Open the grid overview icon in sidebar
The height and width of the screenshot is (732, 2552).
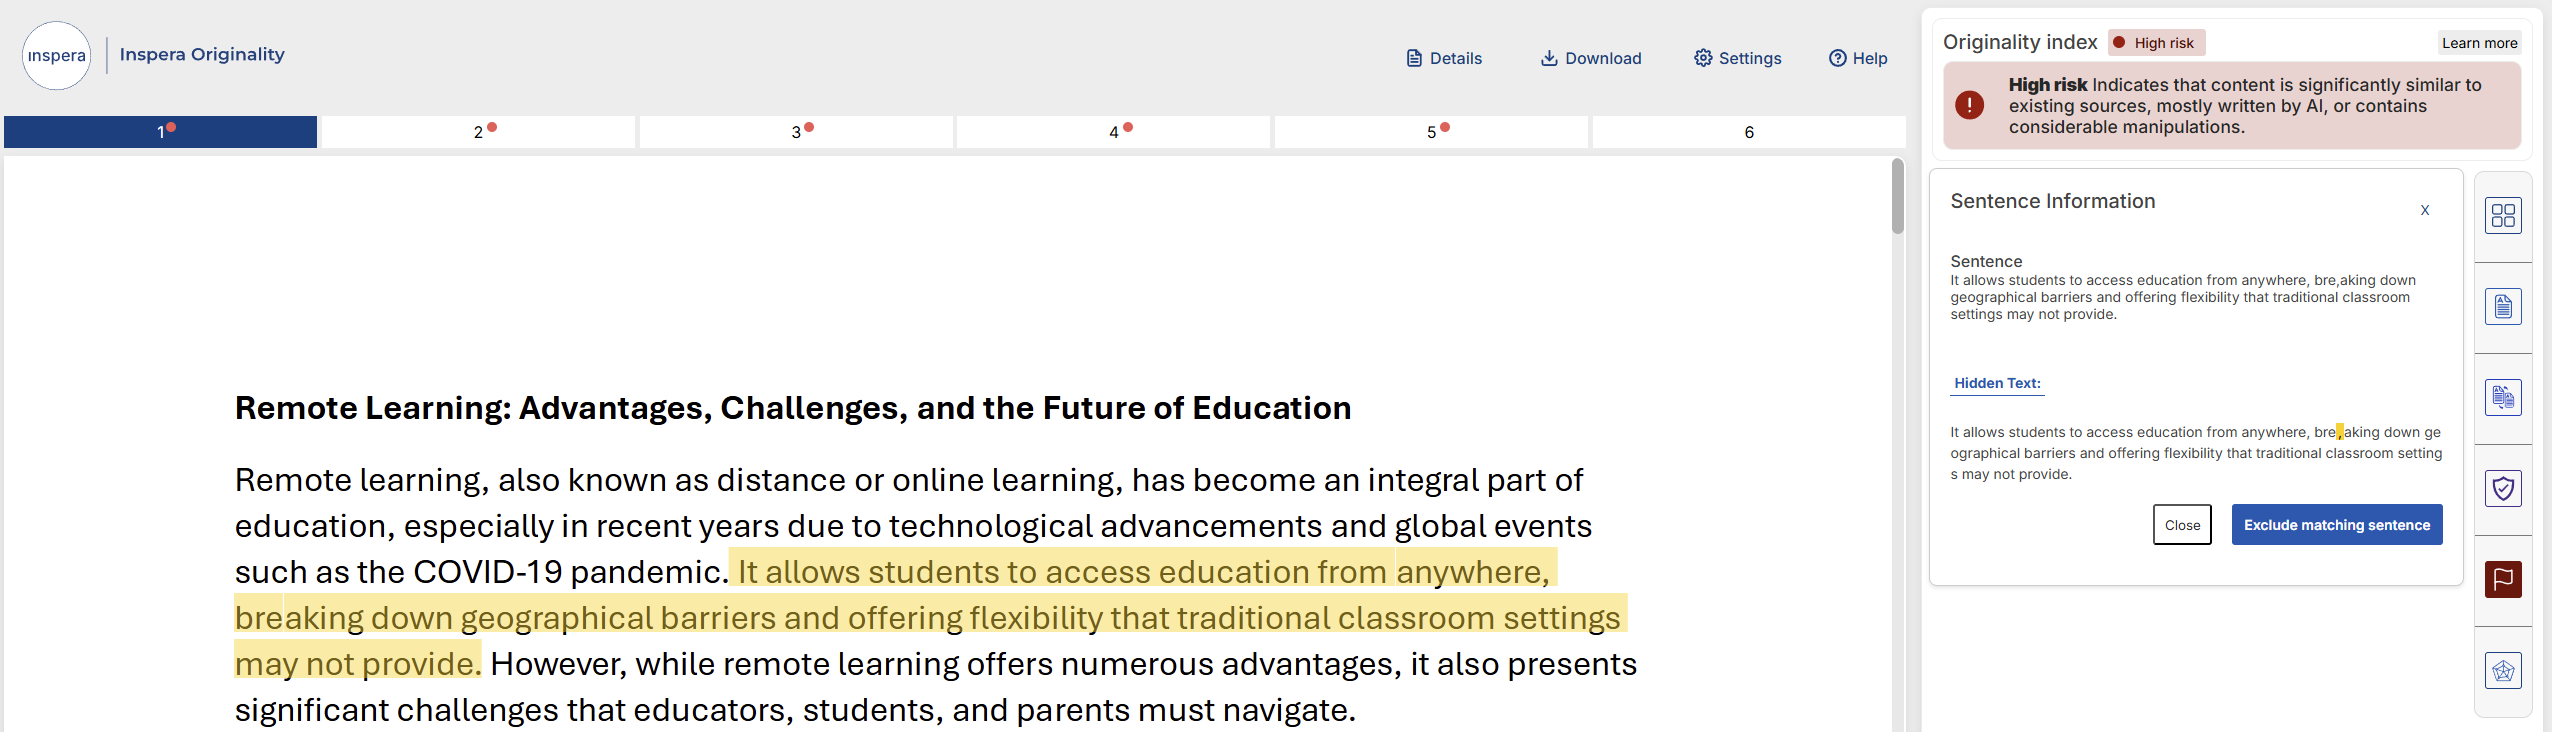pyautogui.click(x=2503, y=216)
